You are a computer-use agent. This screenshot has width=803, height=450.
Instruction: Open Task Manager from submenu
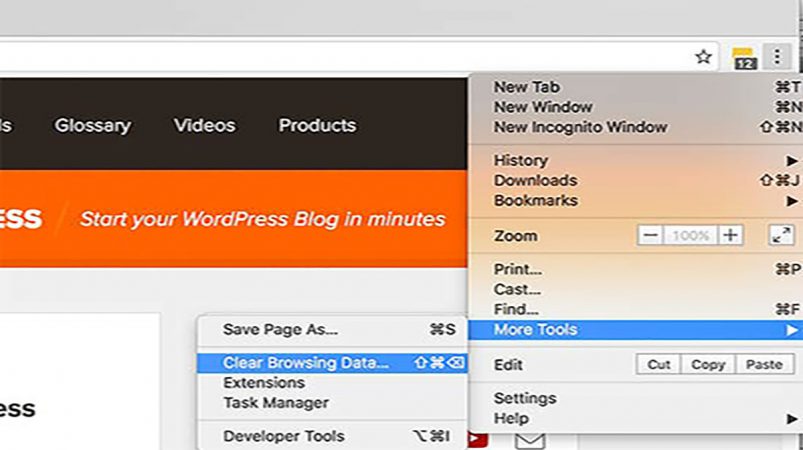[332, 403]
